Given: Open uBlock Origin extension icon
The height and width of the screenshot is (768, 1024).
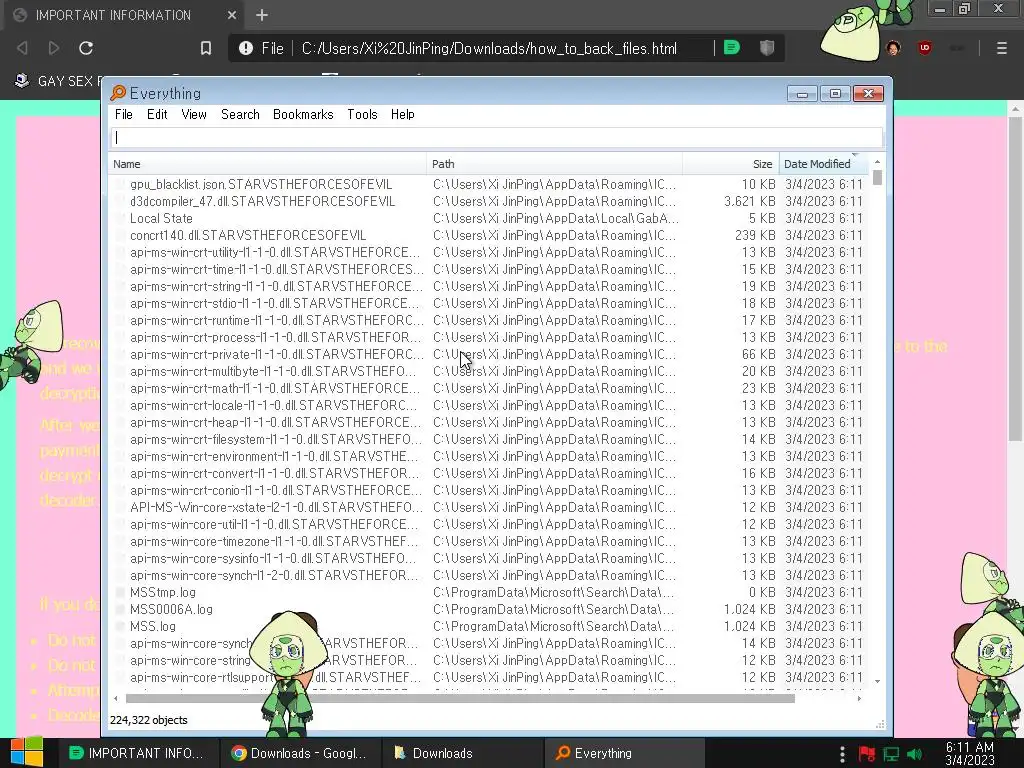Looking at the screenshot, I should point(925,48).
